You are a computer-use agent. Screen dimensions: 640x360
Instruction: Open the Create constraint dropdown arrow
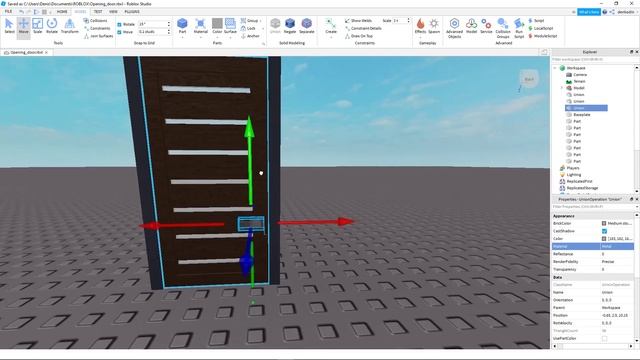[x=331, y=38]
